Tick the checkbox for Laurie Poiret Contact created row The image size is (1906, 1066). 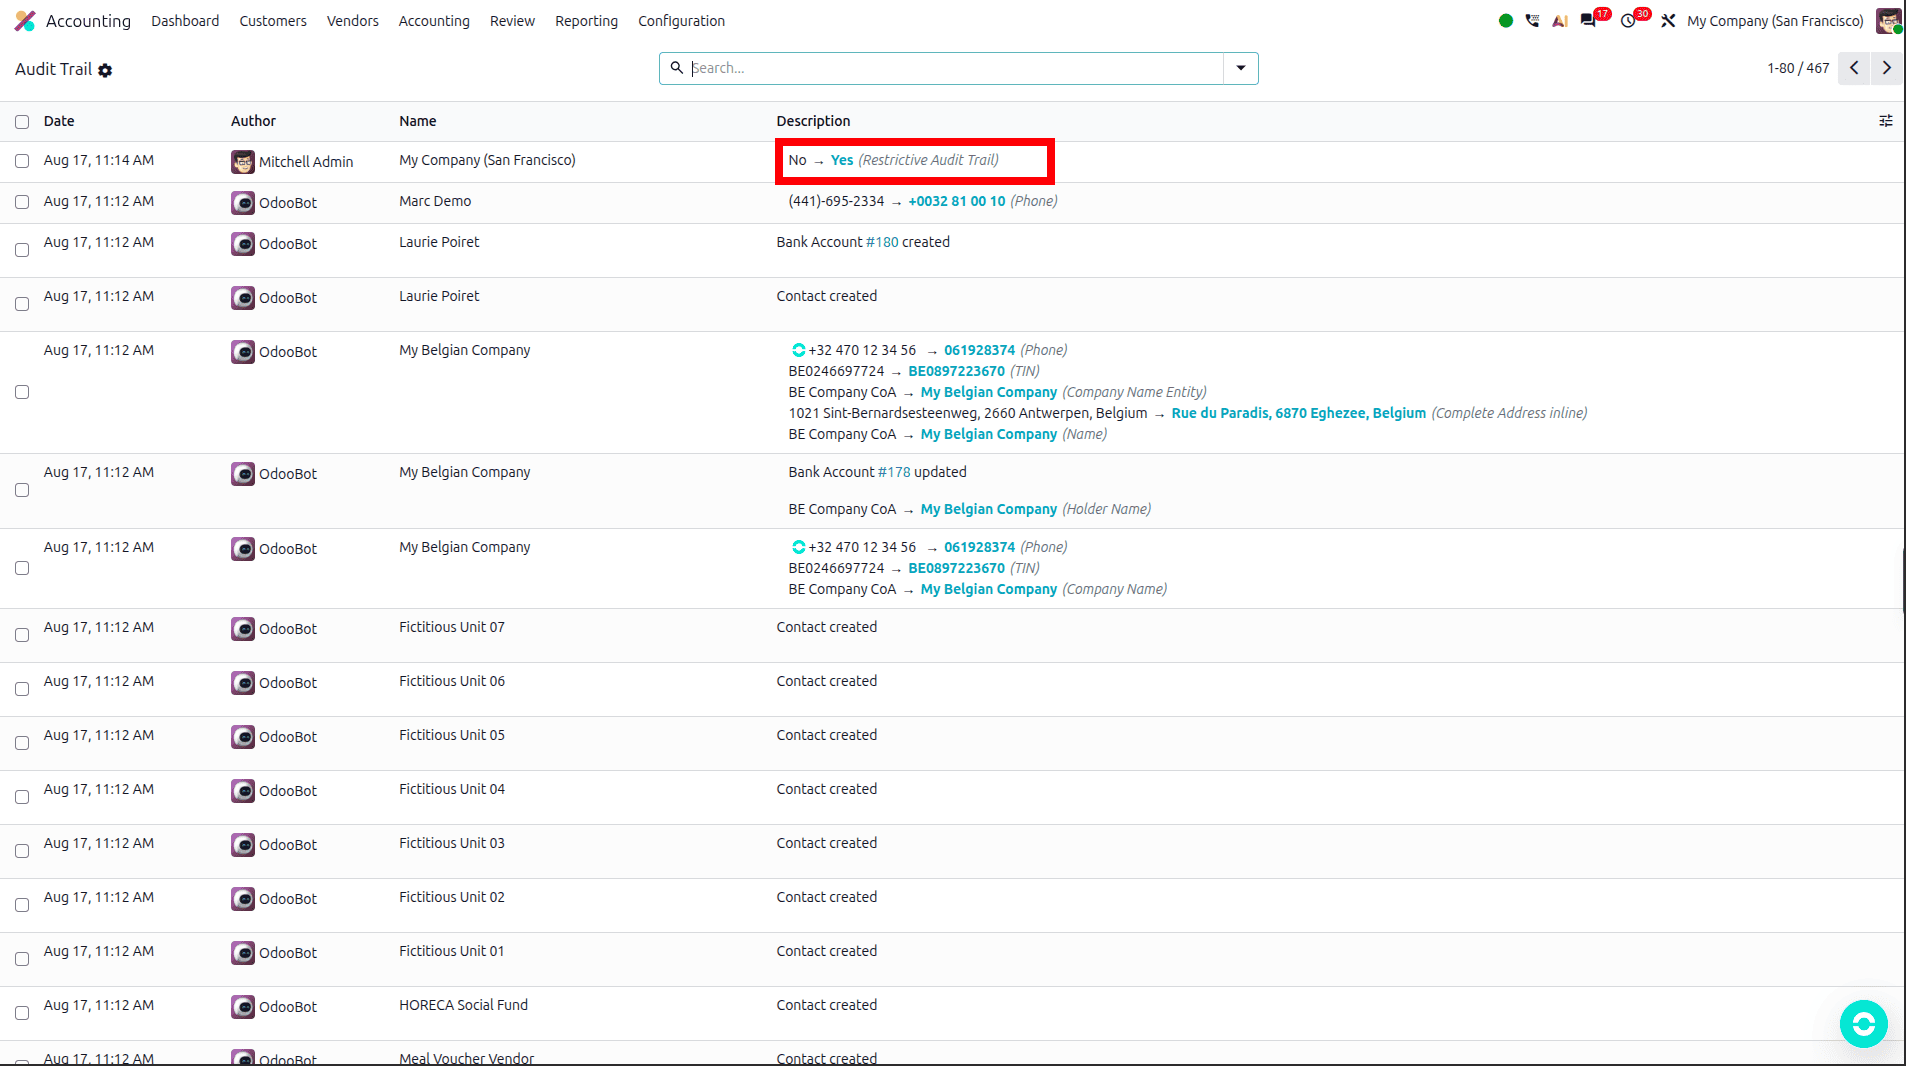22,304
